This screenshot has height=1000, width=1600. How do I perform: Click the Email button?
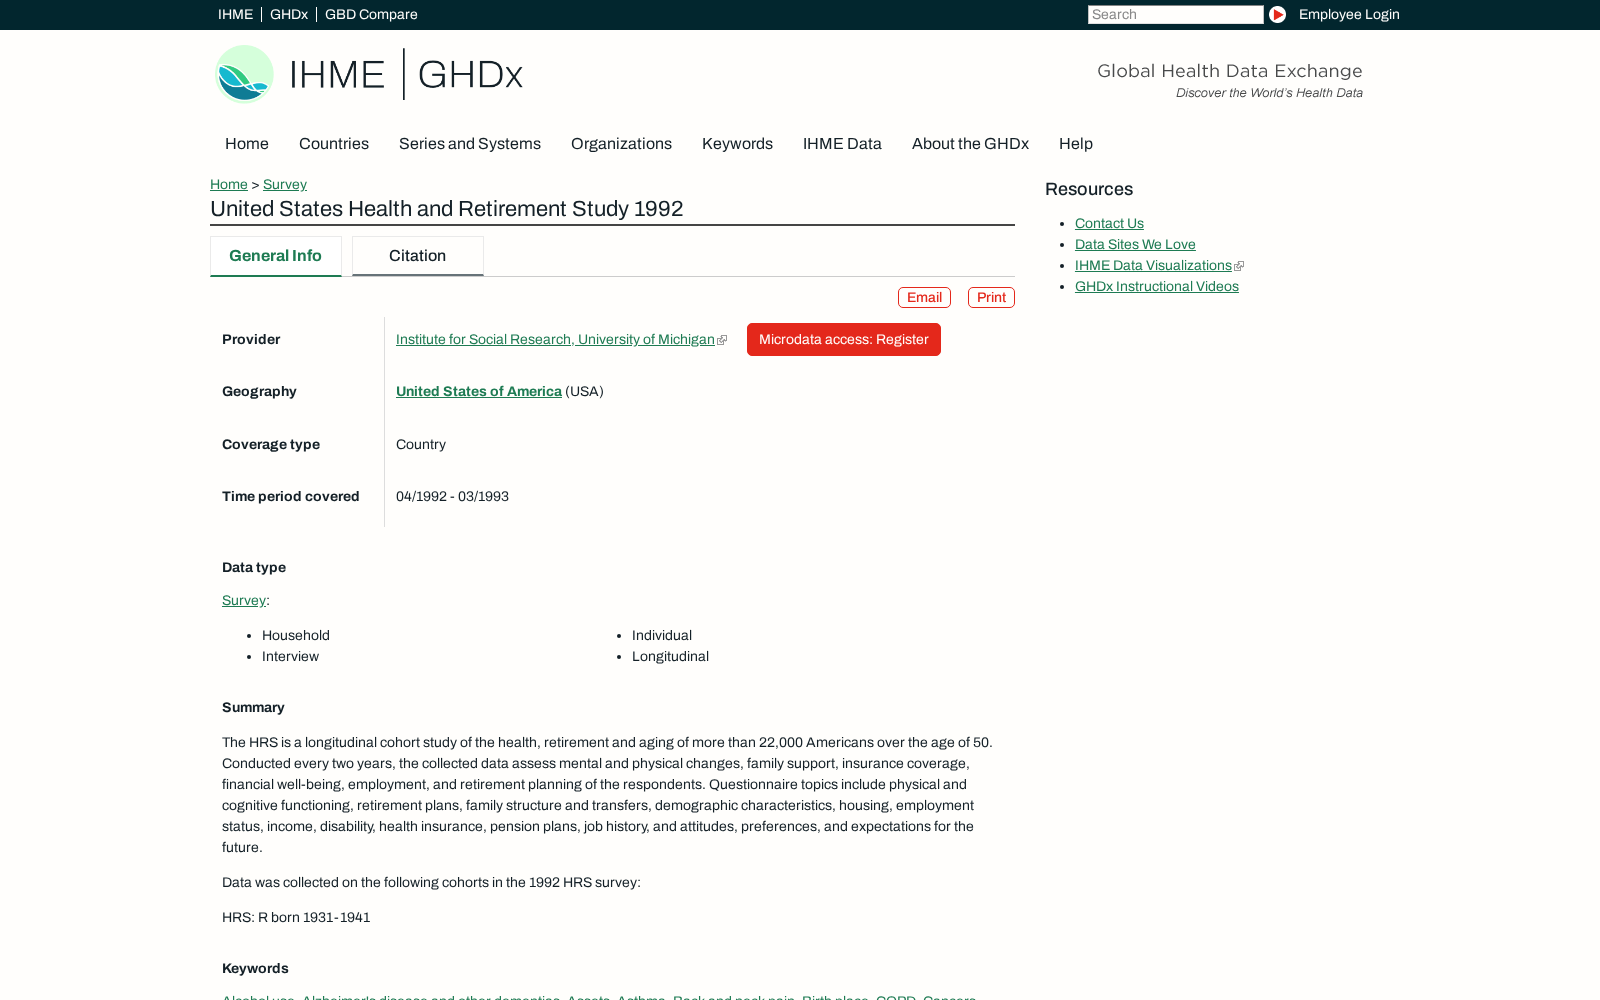(924, 297)
